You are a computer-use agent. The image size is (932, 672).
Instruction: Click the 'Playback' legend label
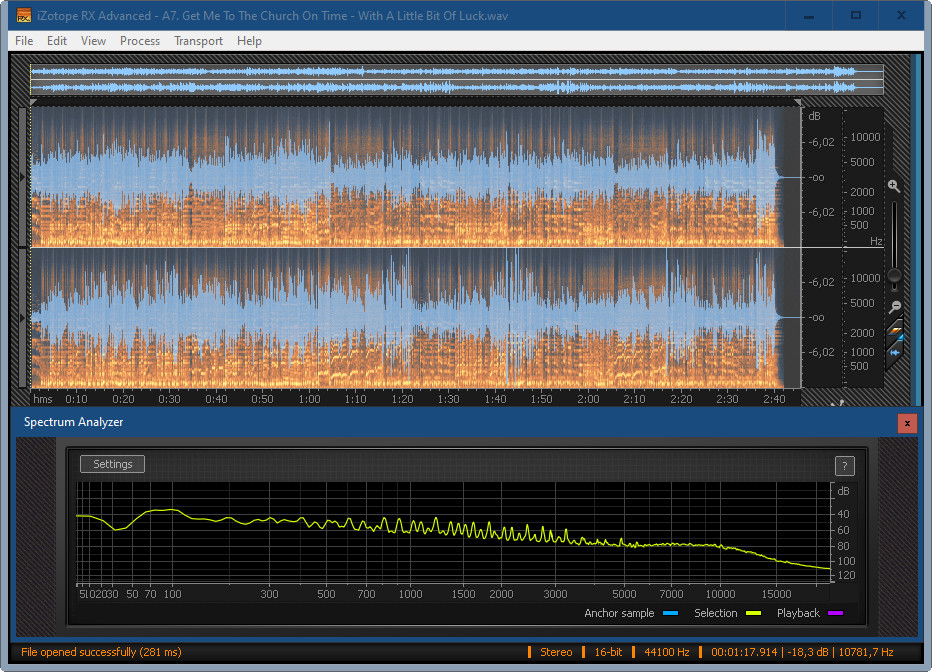coord(798,613)
